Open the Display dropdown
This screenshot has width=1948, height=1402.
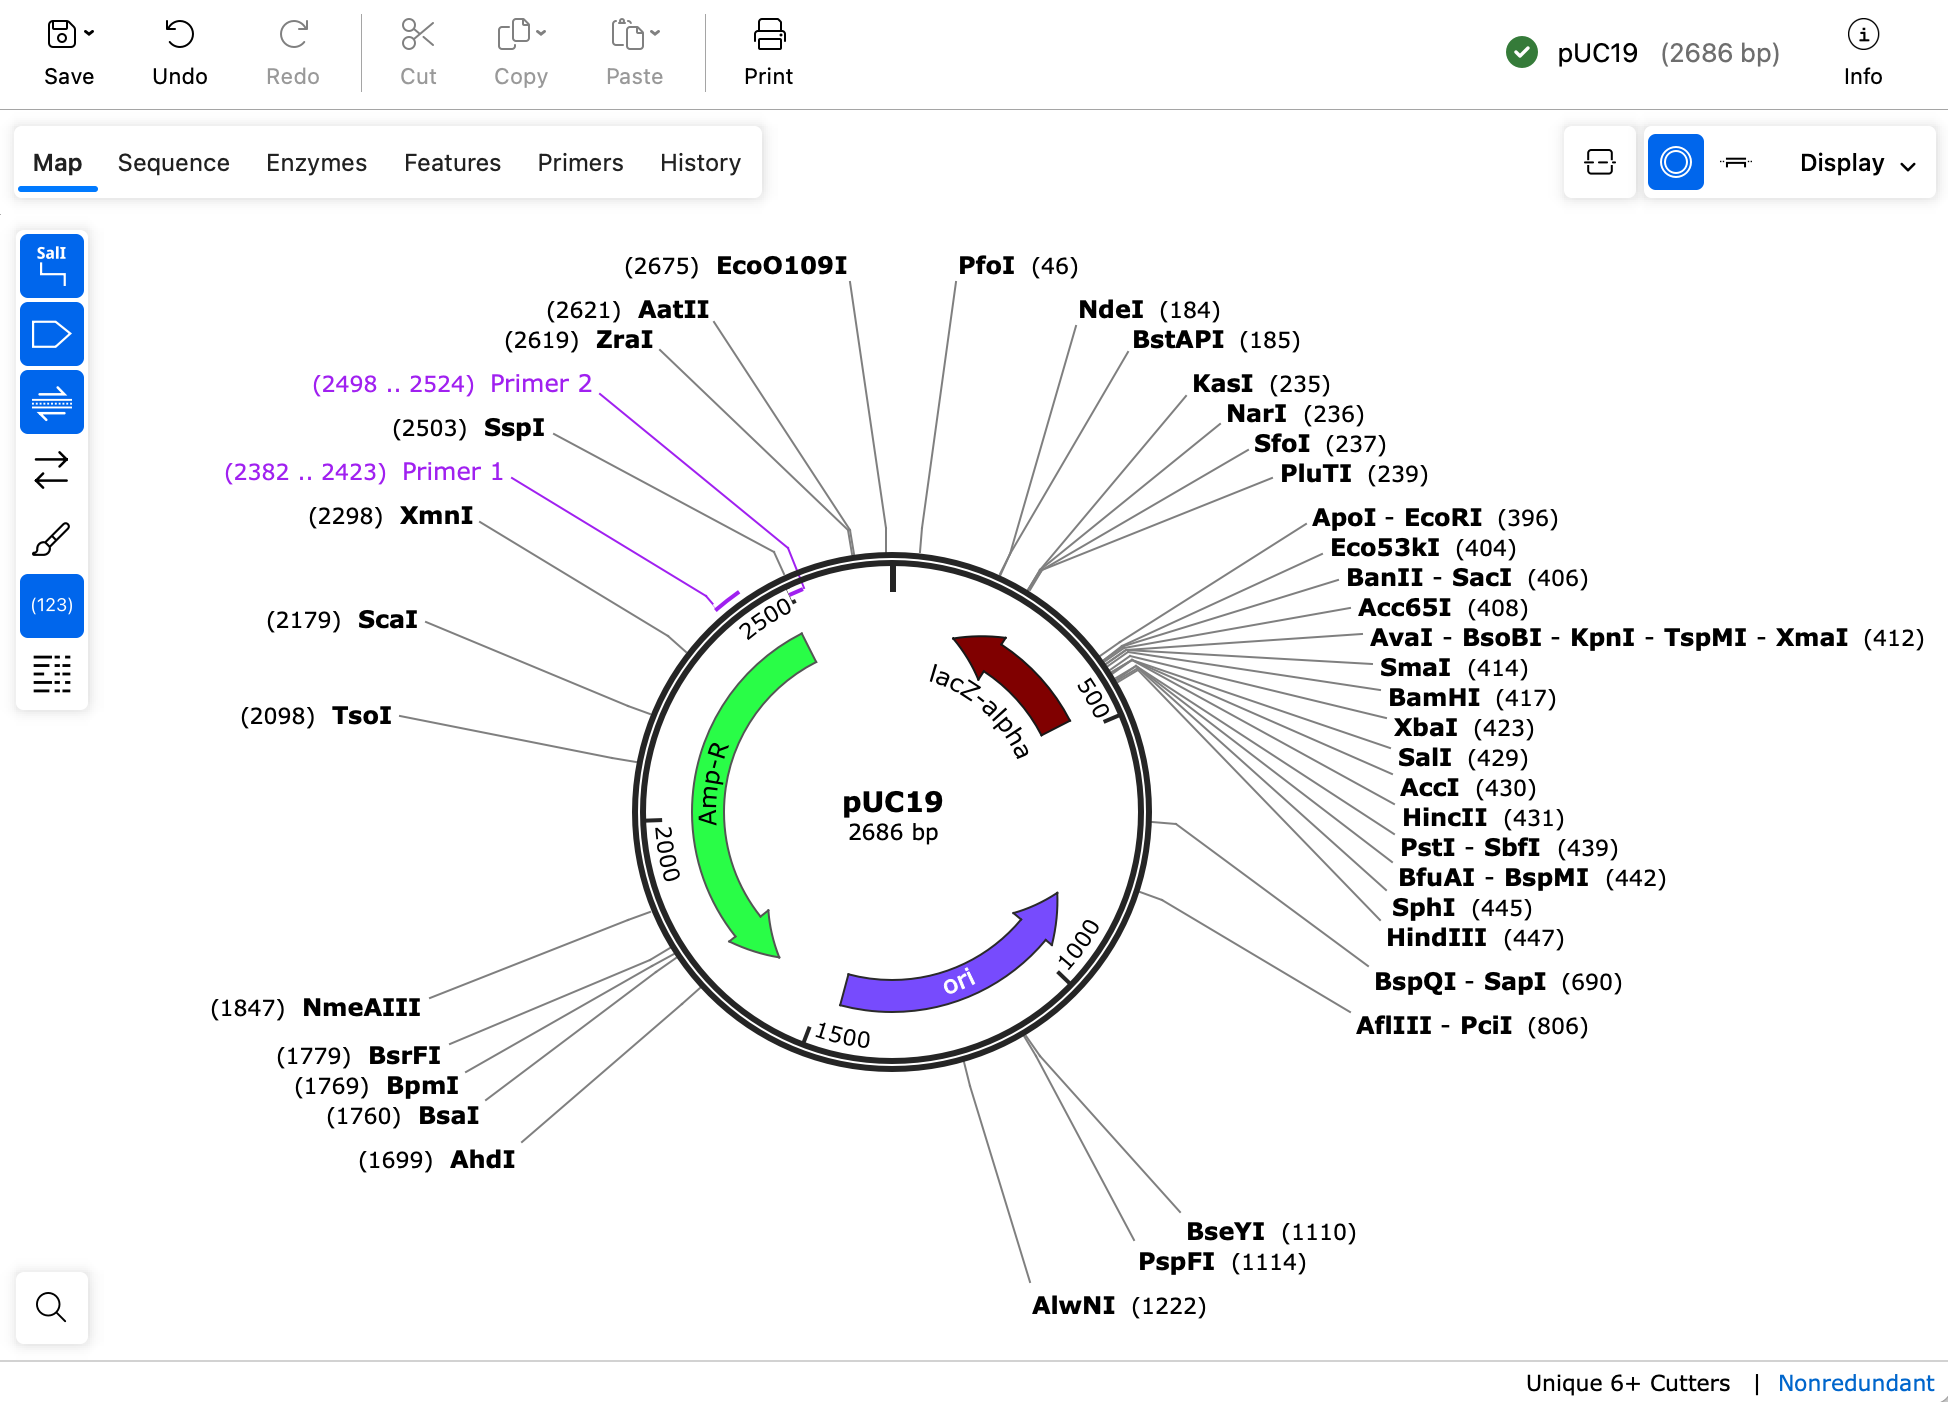[x=1856, y=162]
